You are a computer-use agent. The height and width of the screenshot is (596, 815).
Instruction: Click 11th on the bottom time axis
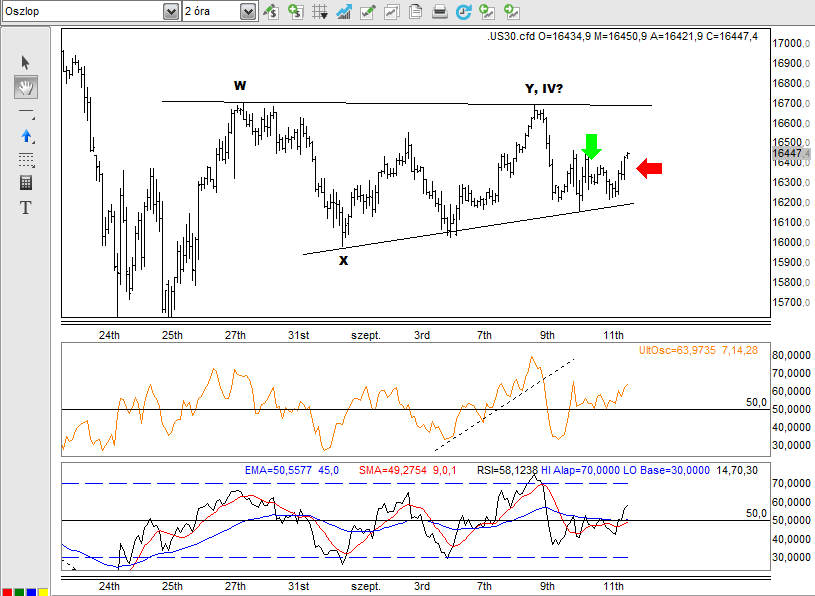[x=613, y=587]
